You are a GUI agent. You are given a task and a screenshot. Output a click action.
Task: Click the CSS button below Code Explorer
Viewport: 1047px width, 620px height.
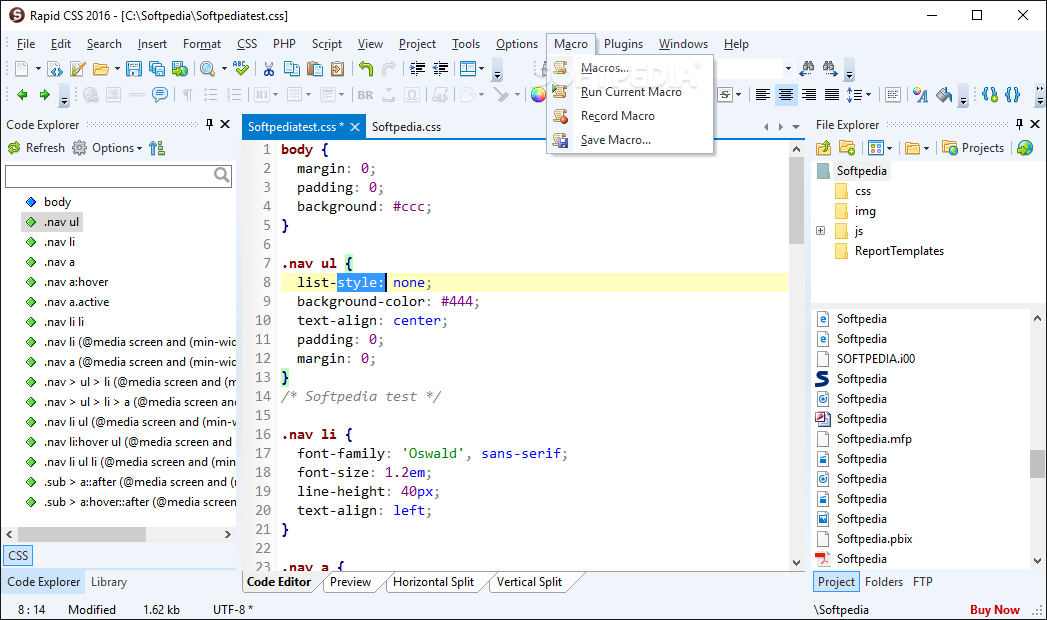tap(18, 555)
